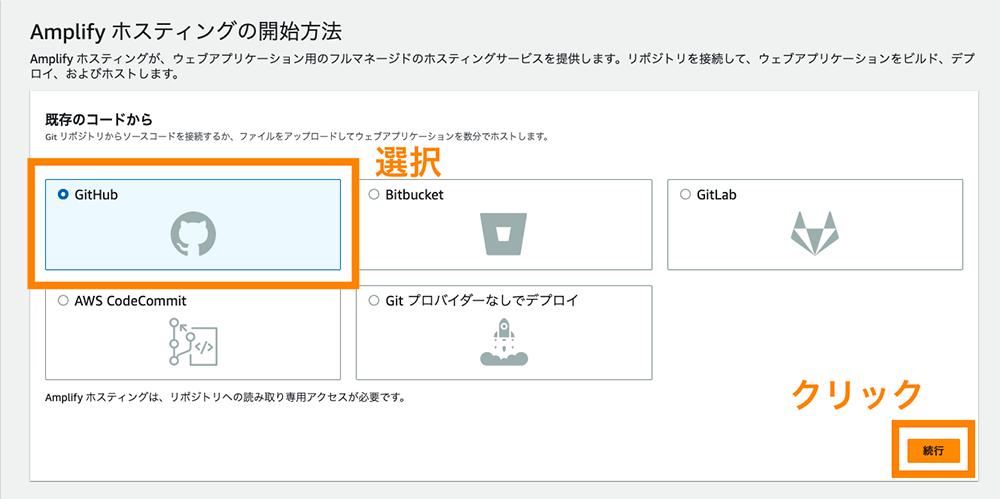Click the Git プロバイダーなしでデプロイ label text
Viewport: 1000px width, 499px height.
(x=482, y=301)
